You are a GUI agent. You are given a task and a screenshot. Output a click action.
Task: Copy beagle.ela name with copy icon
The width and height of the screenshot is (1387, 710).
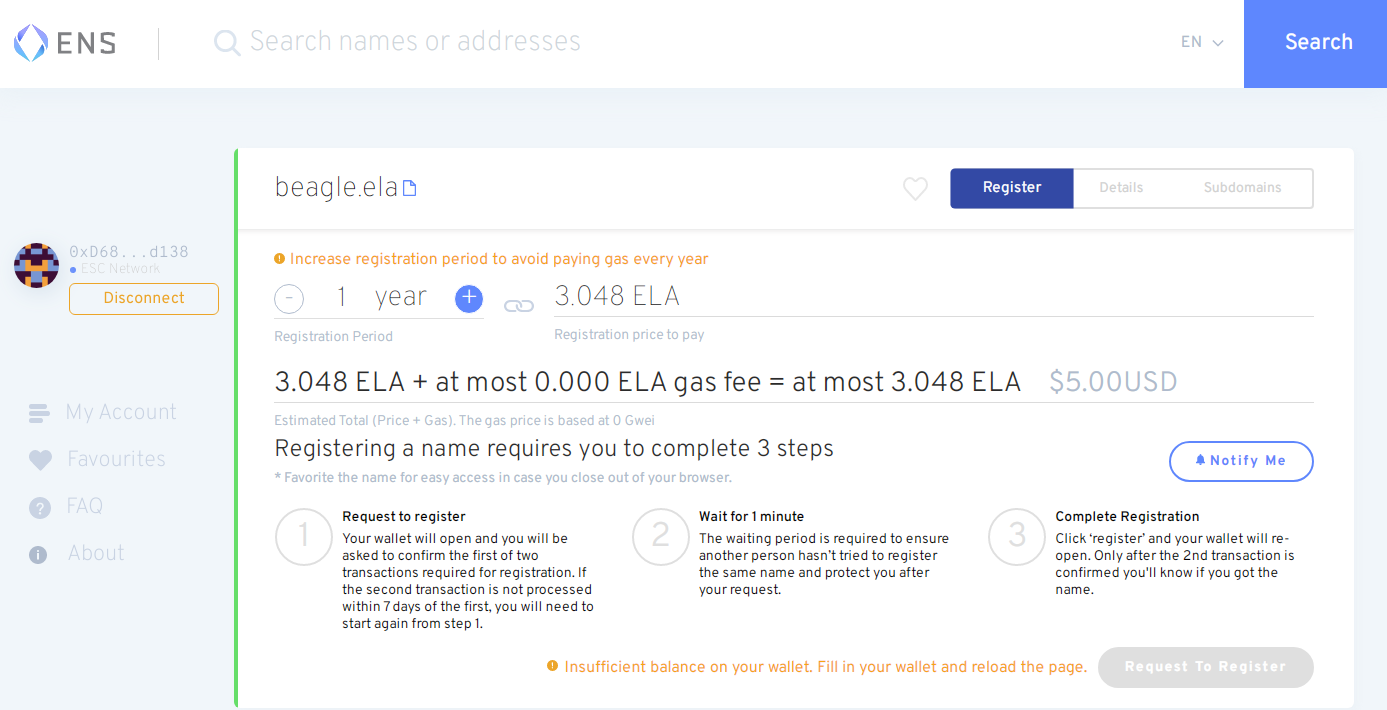click(409, 188)
